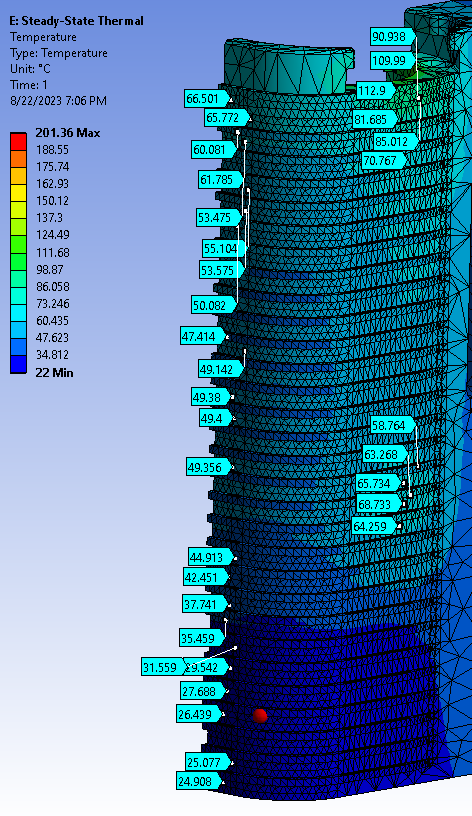The width and height of the screenshot is (472, 816).
Task: Click the yellow legend band beside 150.12
Action: coord(18,193)
